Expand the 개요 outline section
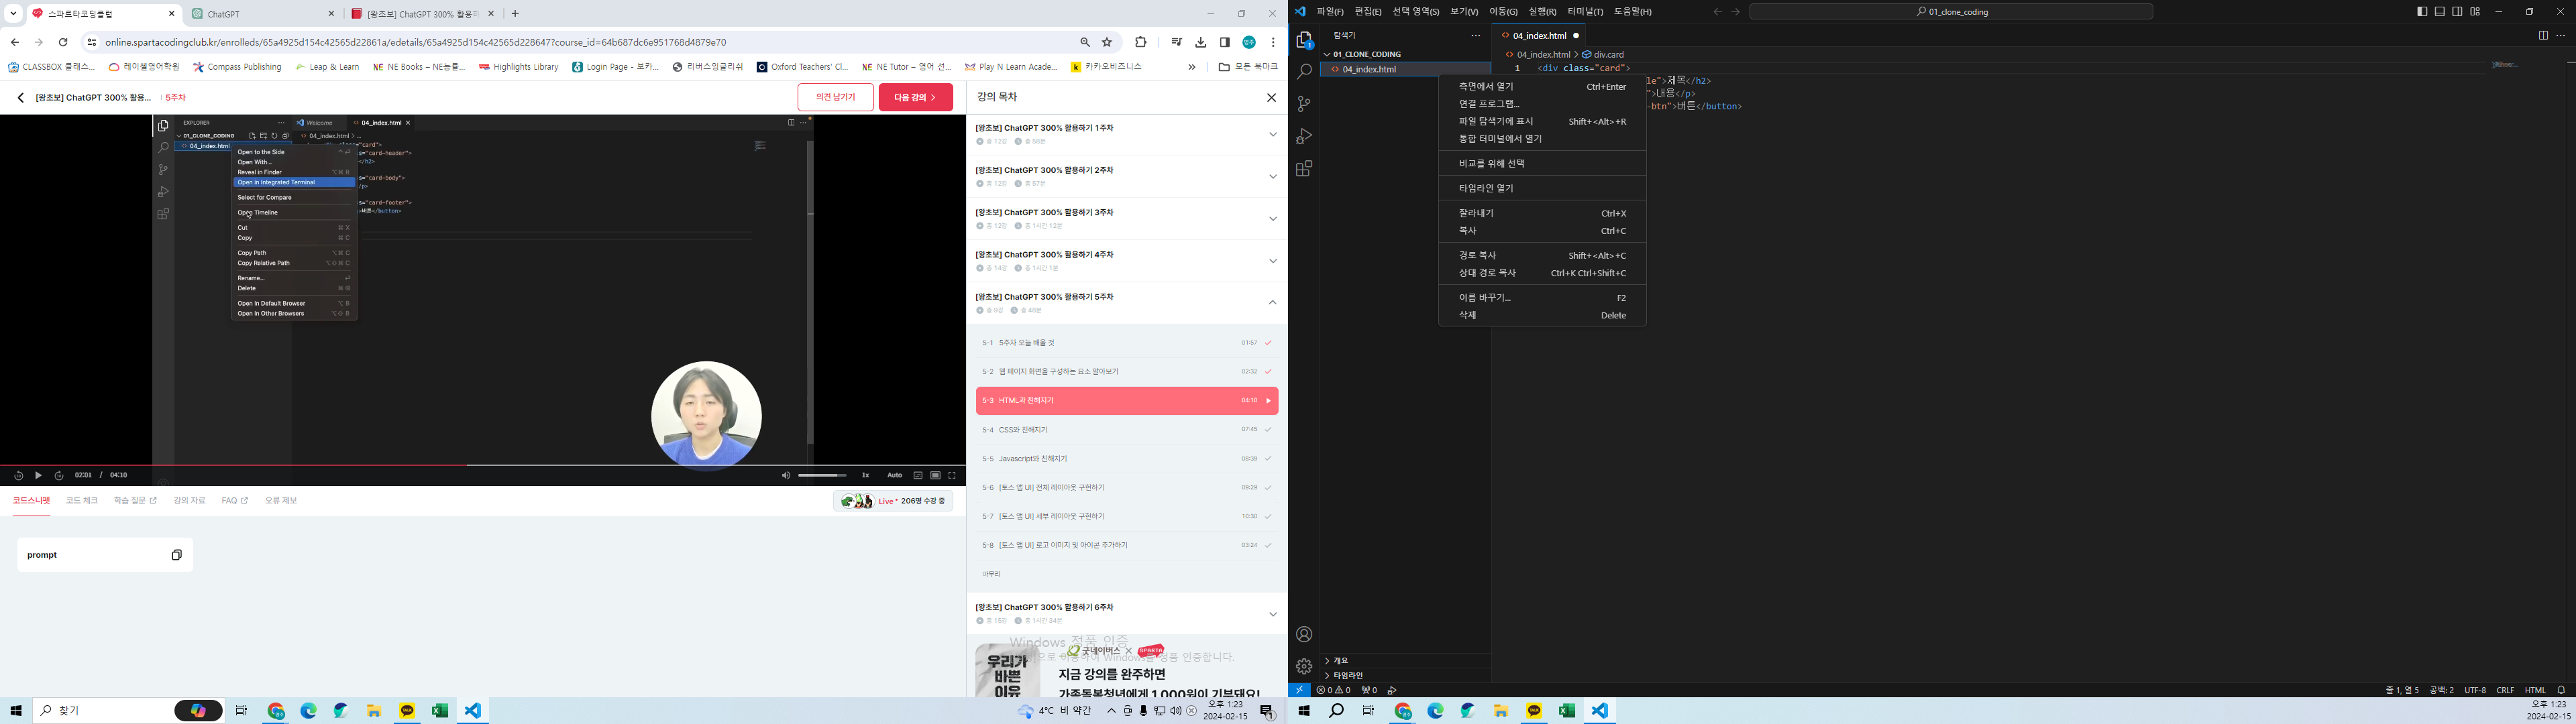2576x724 pixels. 1405,660
